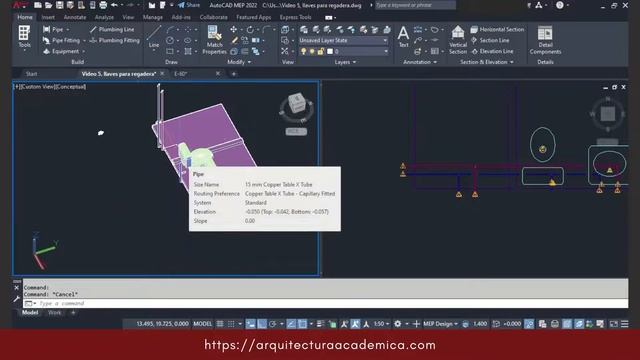Image resolution: width=640 pixels, height=360 pixels.
Task: Switch to the Start file tab
Action: 31,74
